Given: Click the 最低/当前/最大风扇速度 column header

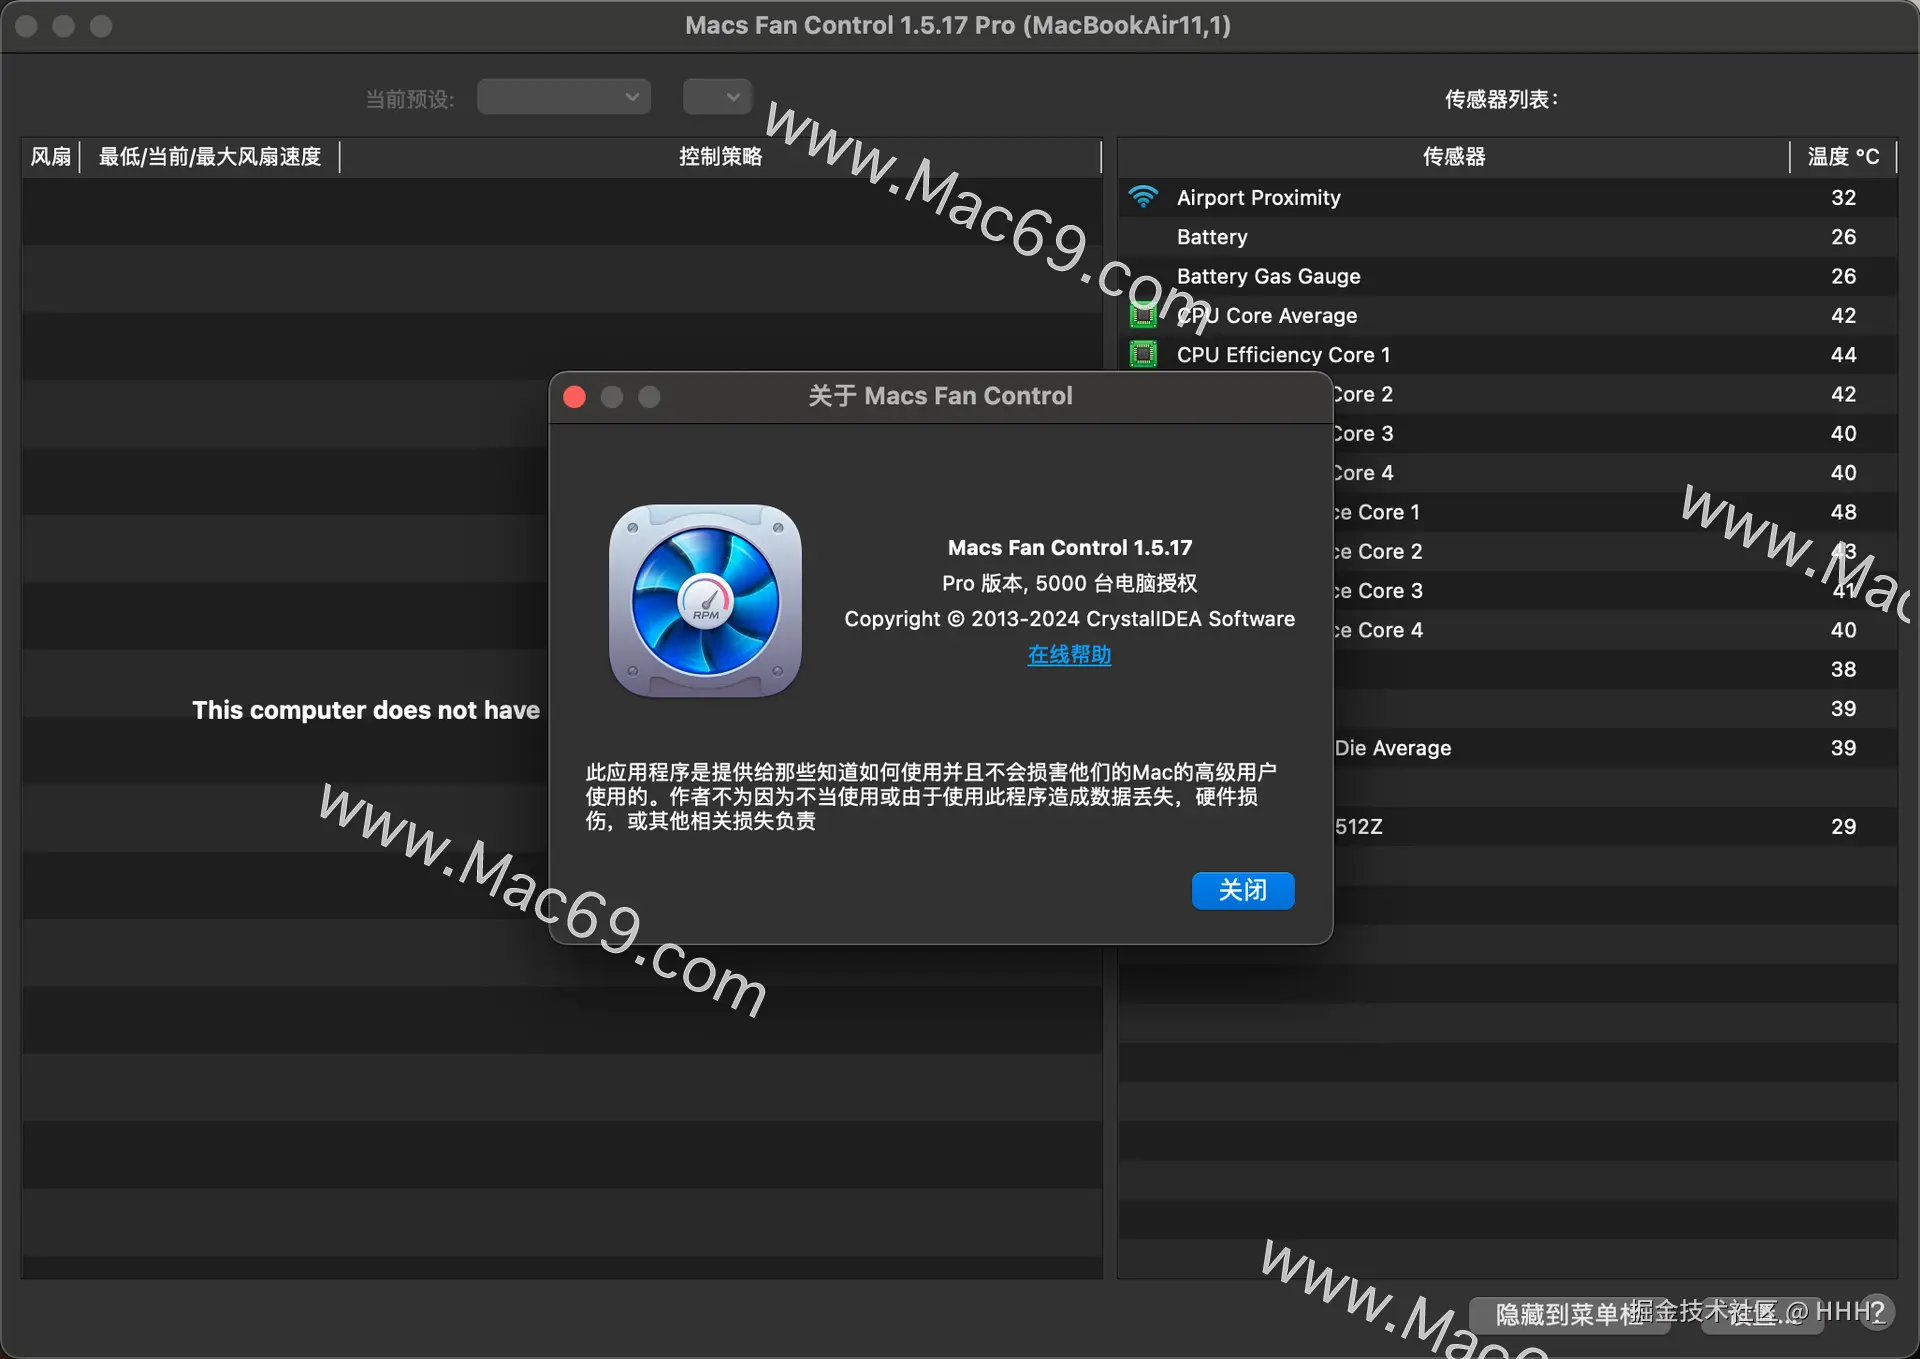Looking at the screenshot, I should pos(210,157).
